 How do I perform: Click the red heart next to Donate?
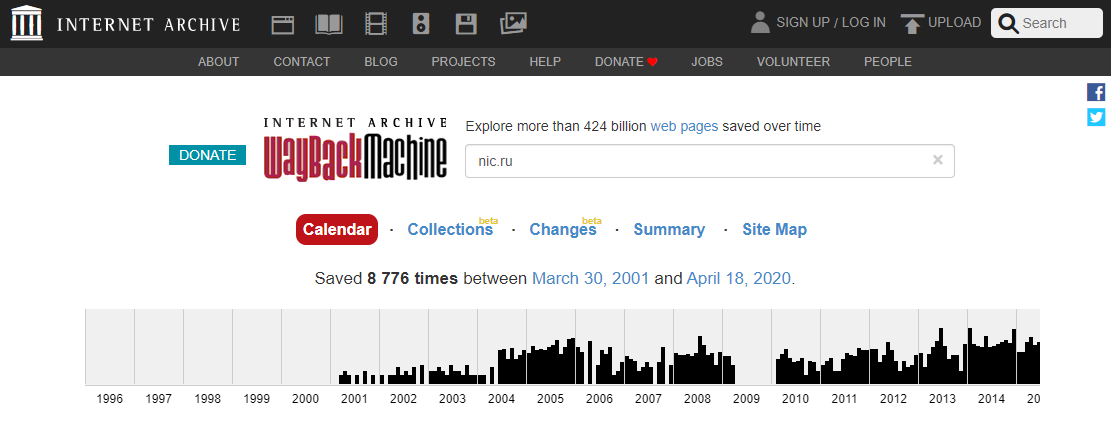(653, 62)
